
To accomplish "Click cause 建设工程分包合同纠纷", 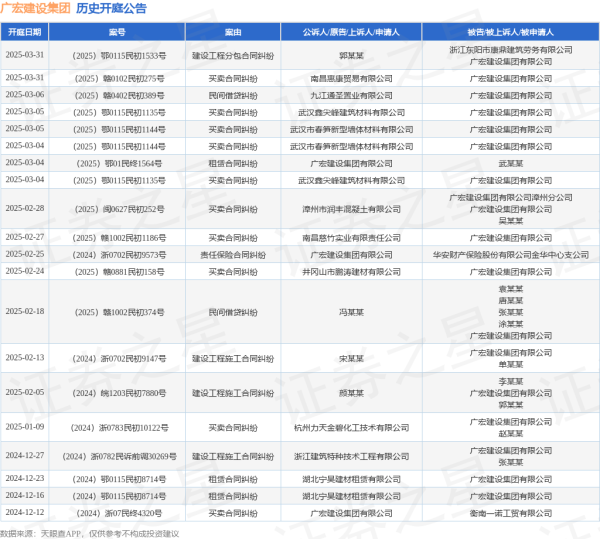I will pos(233,56).
